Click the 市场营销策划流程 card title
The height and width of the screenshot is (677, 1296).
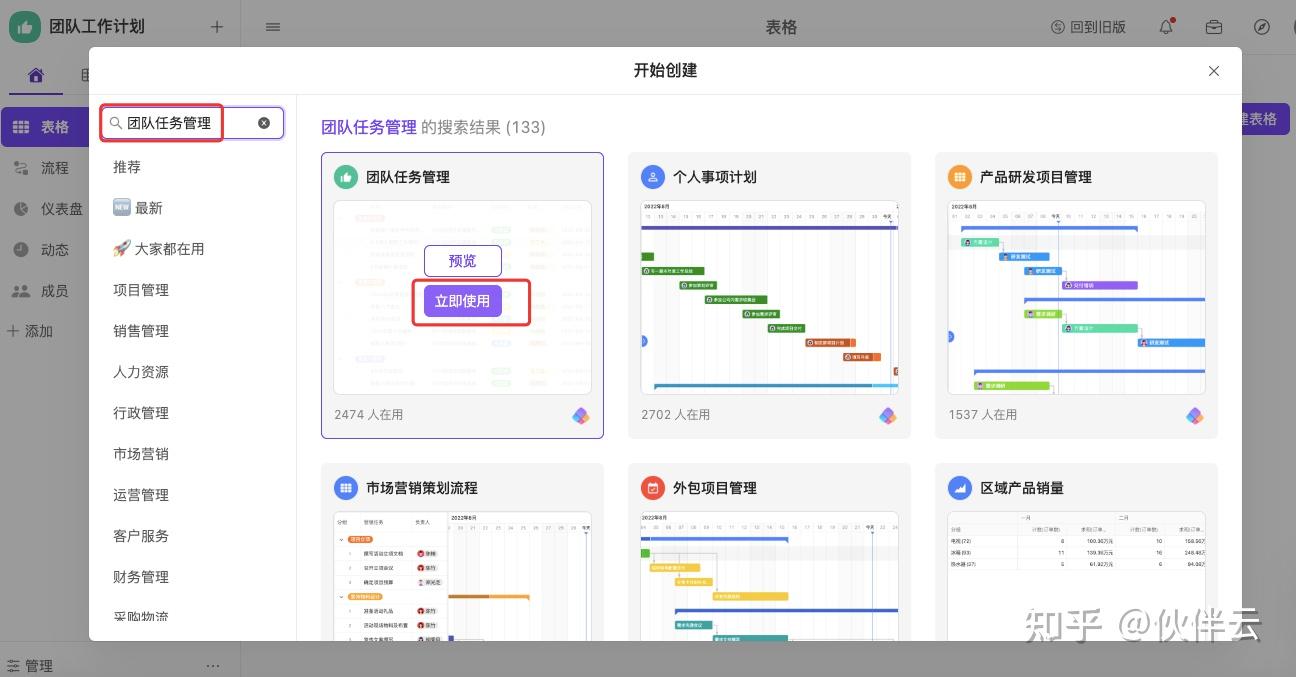pyautogui.click(x=422, y=488)
